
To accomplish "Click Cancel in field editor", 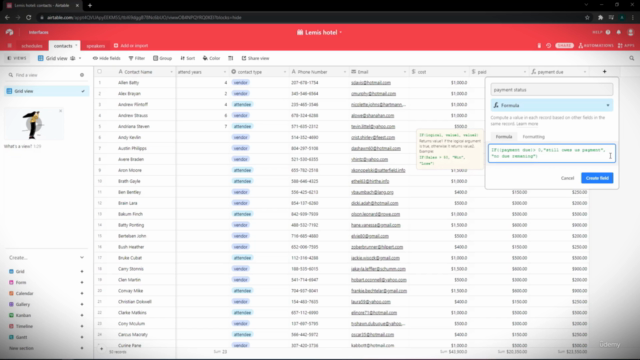I will (567, 178).
